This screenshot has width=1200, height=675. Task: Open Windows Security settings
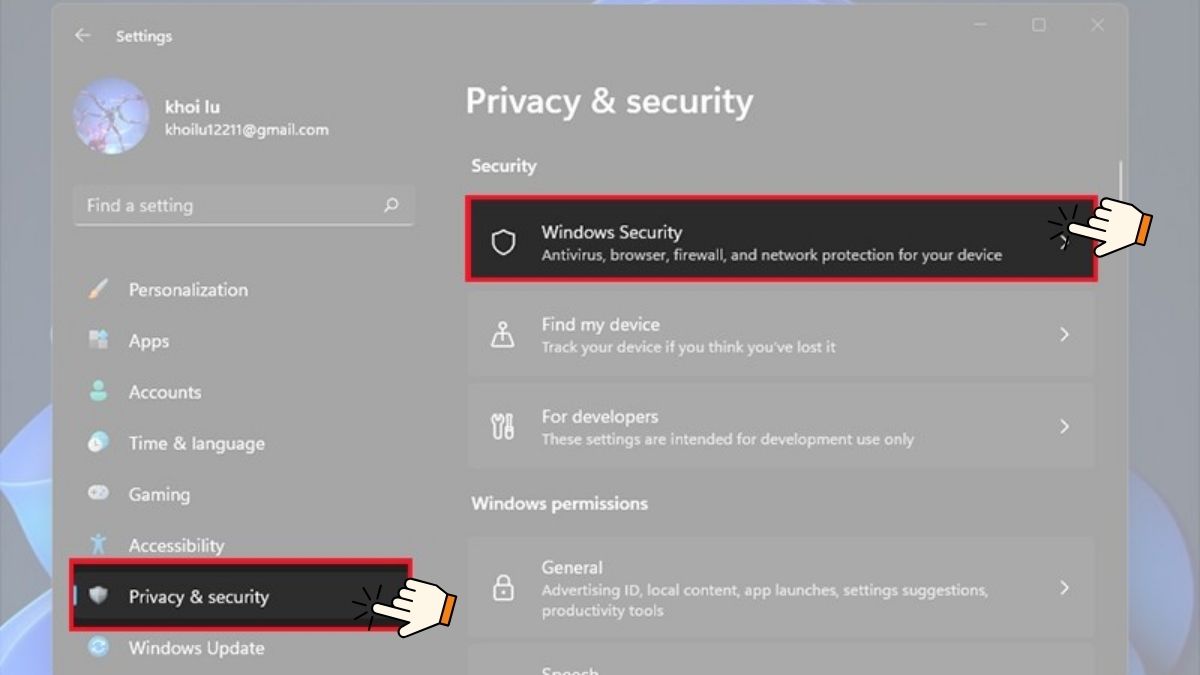(780, 240)
